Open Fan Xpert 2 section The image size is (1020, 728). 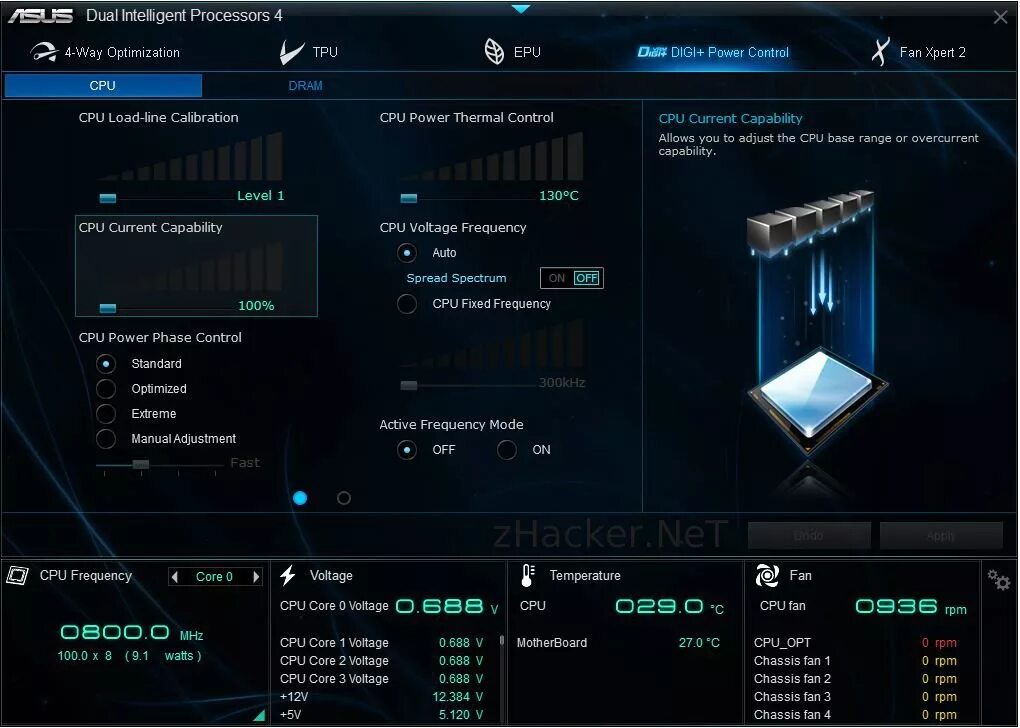point(919,52)
